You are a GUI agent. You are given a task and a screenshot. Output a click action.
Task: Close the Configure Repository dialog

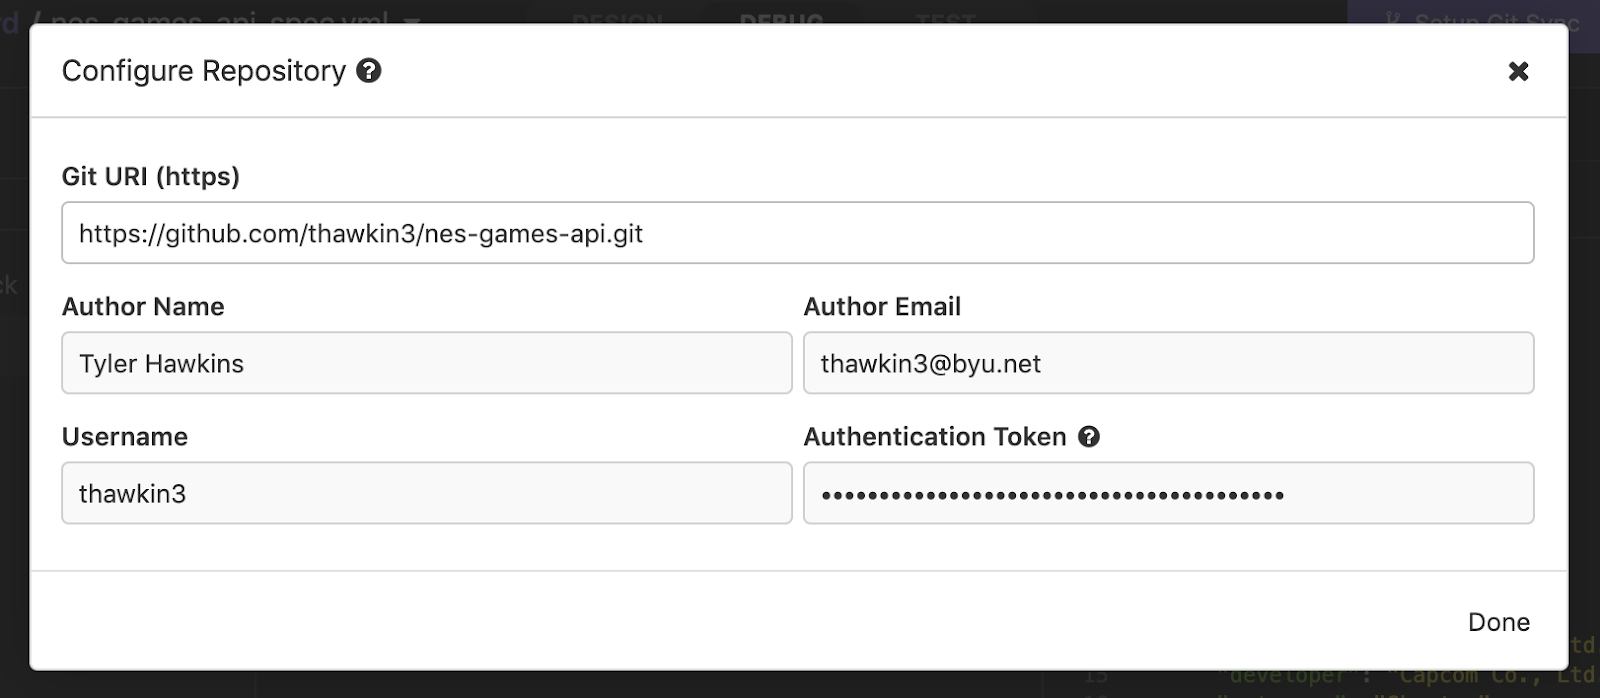point(1518,71)
